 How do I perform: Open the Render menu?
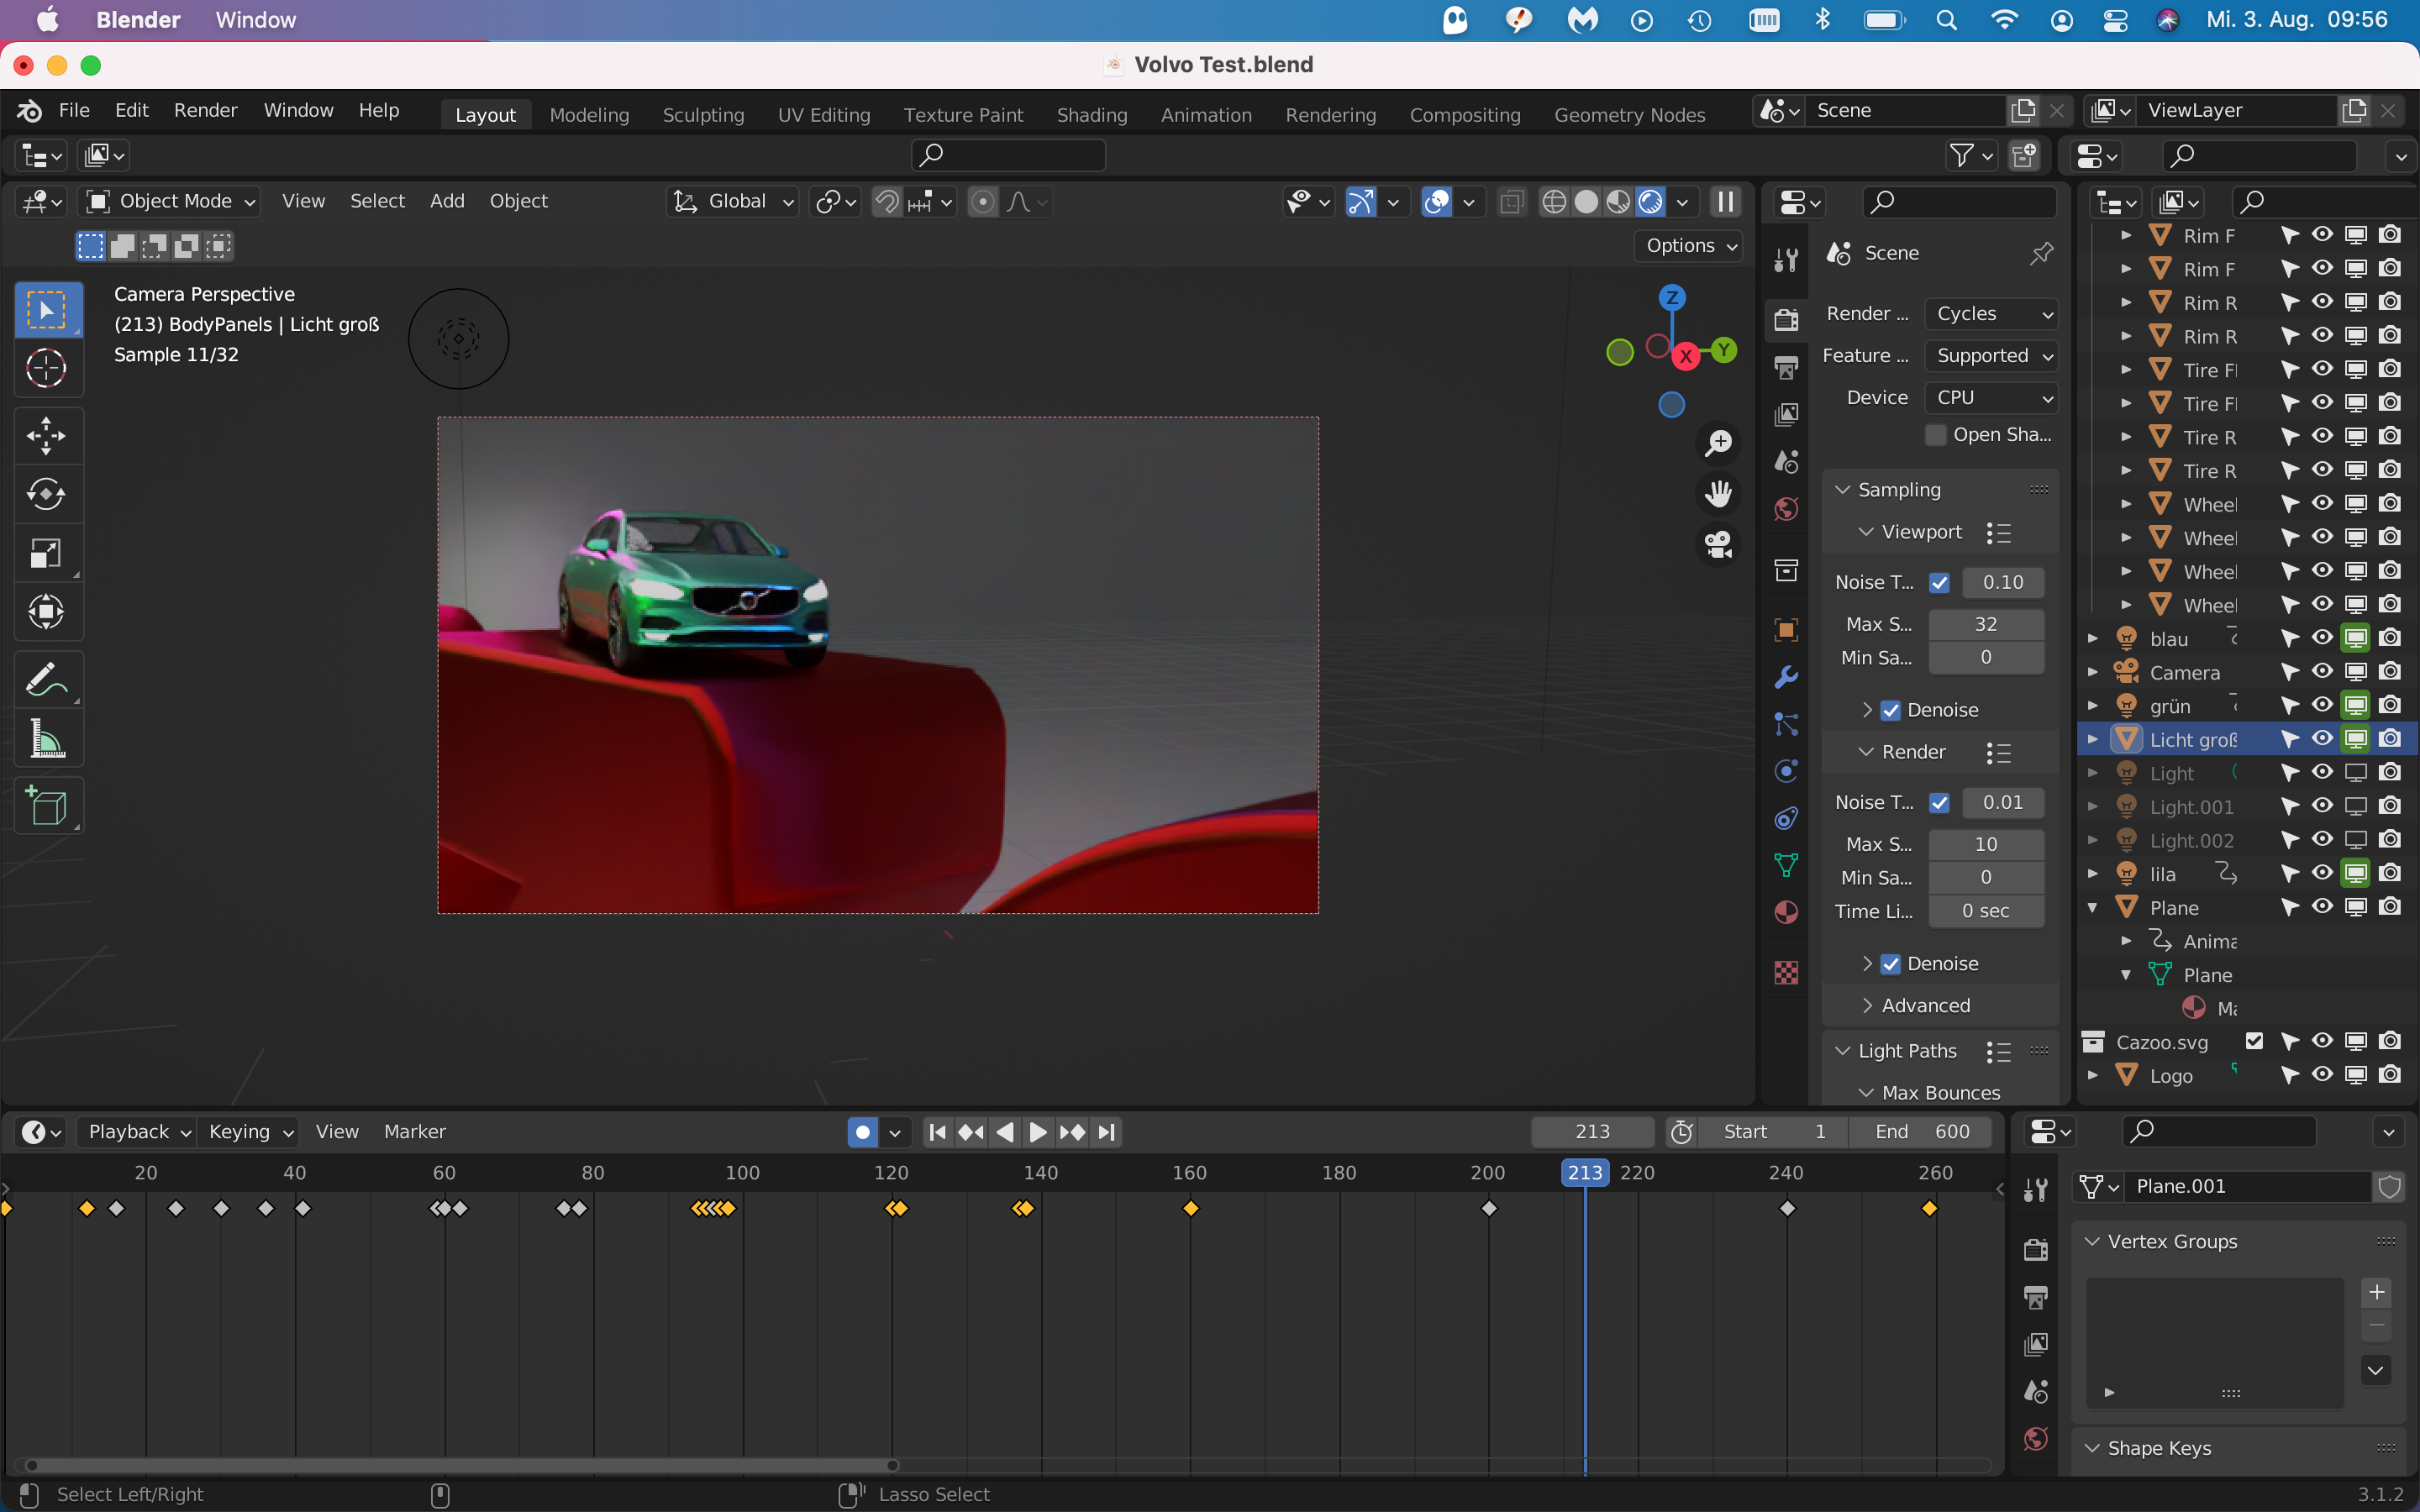pyautogui.click(x=205, y=111)
